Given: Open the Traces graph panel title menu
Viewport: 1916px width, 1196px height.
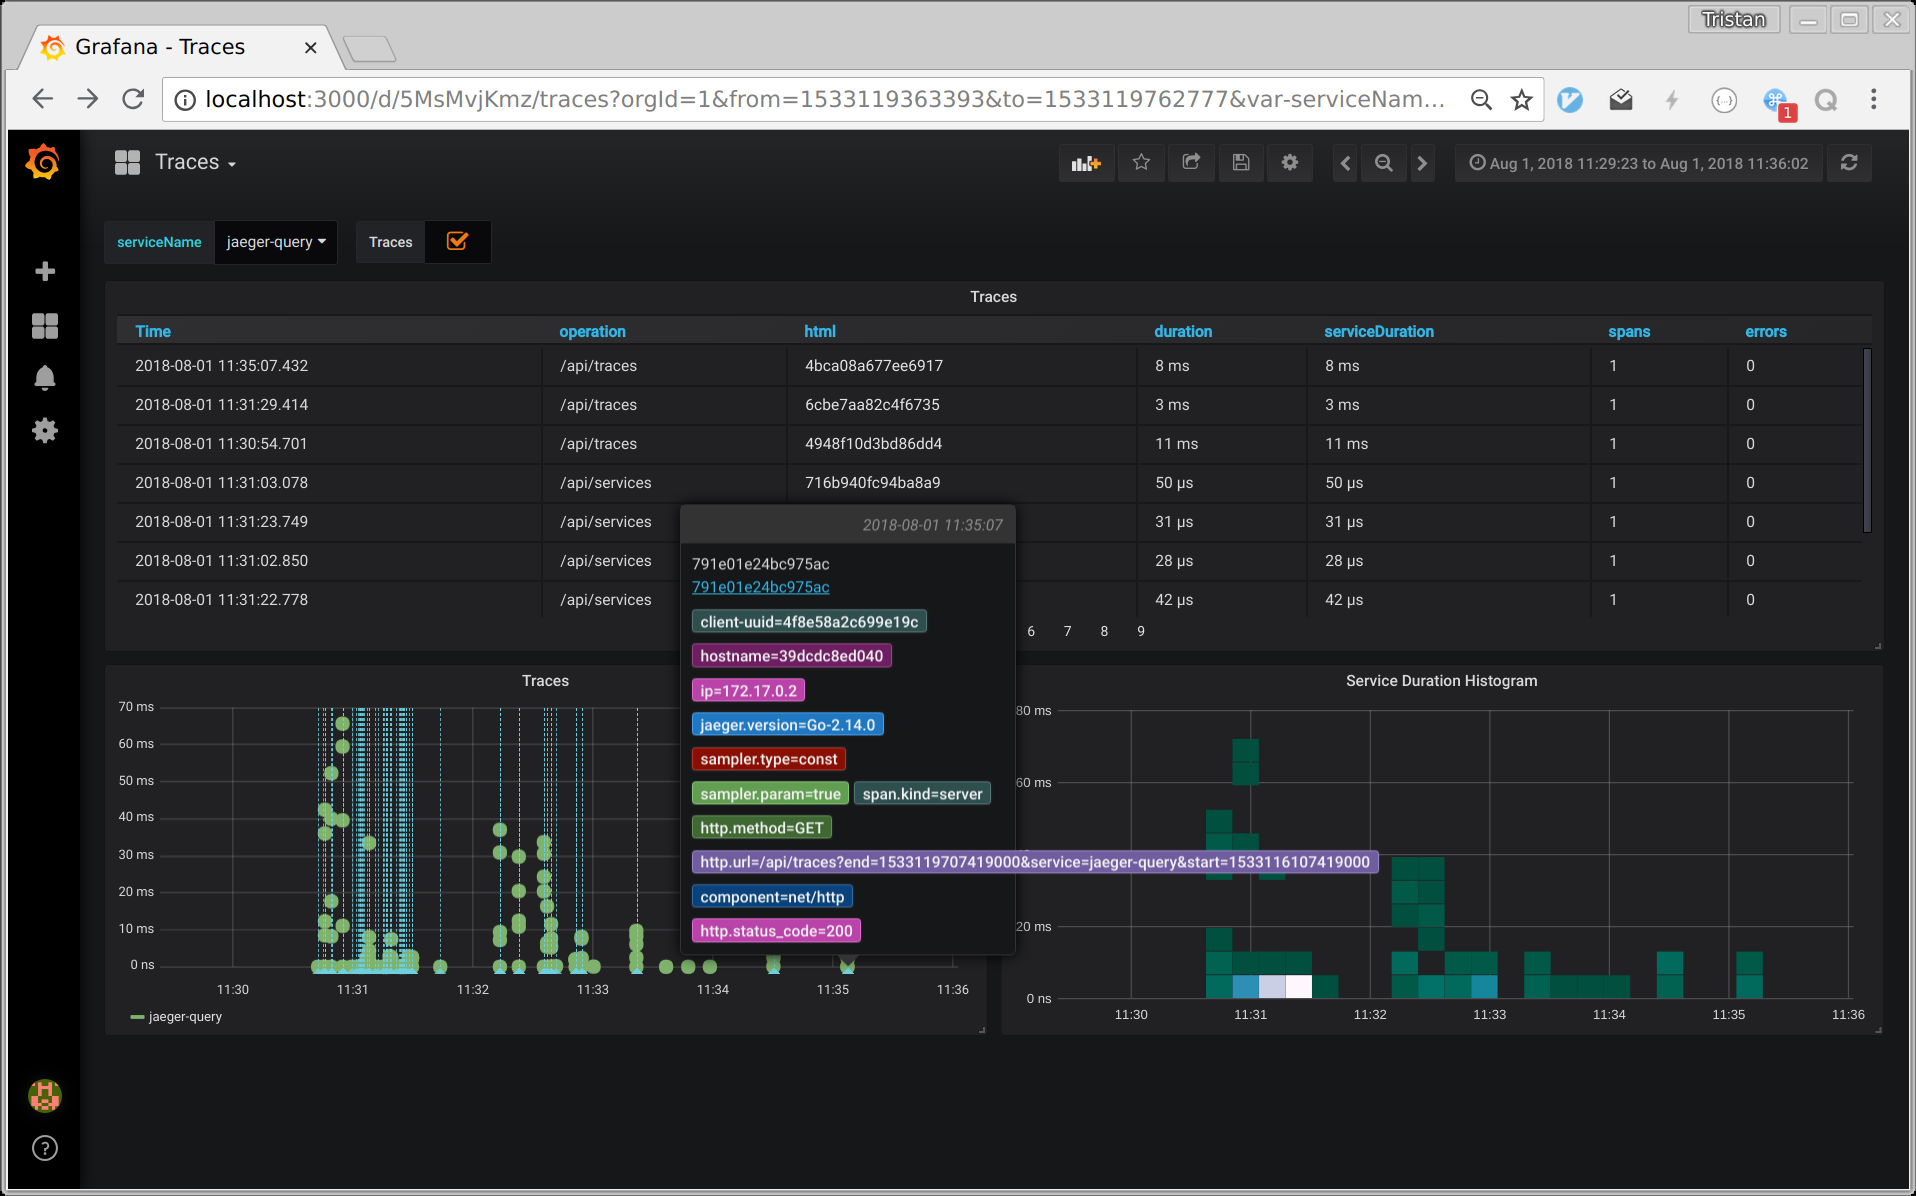Looking at the screenshot, I should [545, 681].
